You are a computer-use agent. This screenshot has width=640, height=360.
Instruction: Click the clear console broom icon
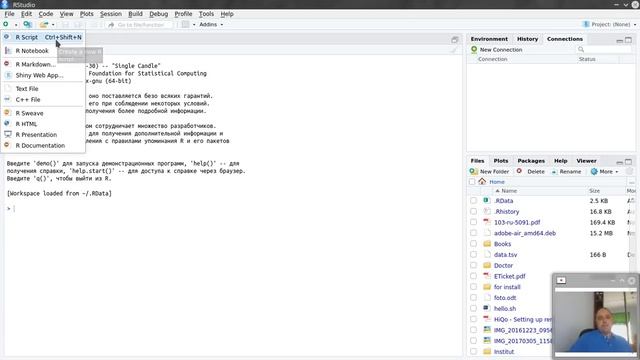[x=454, y=50]
